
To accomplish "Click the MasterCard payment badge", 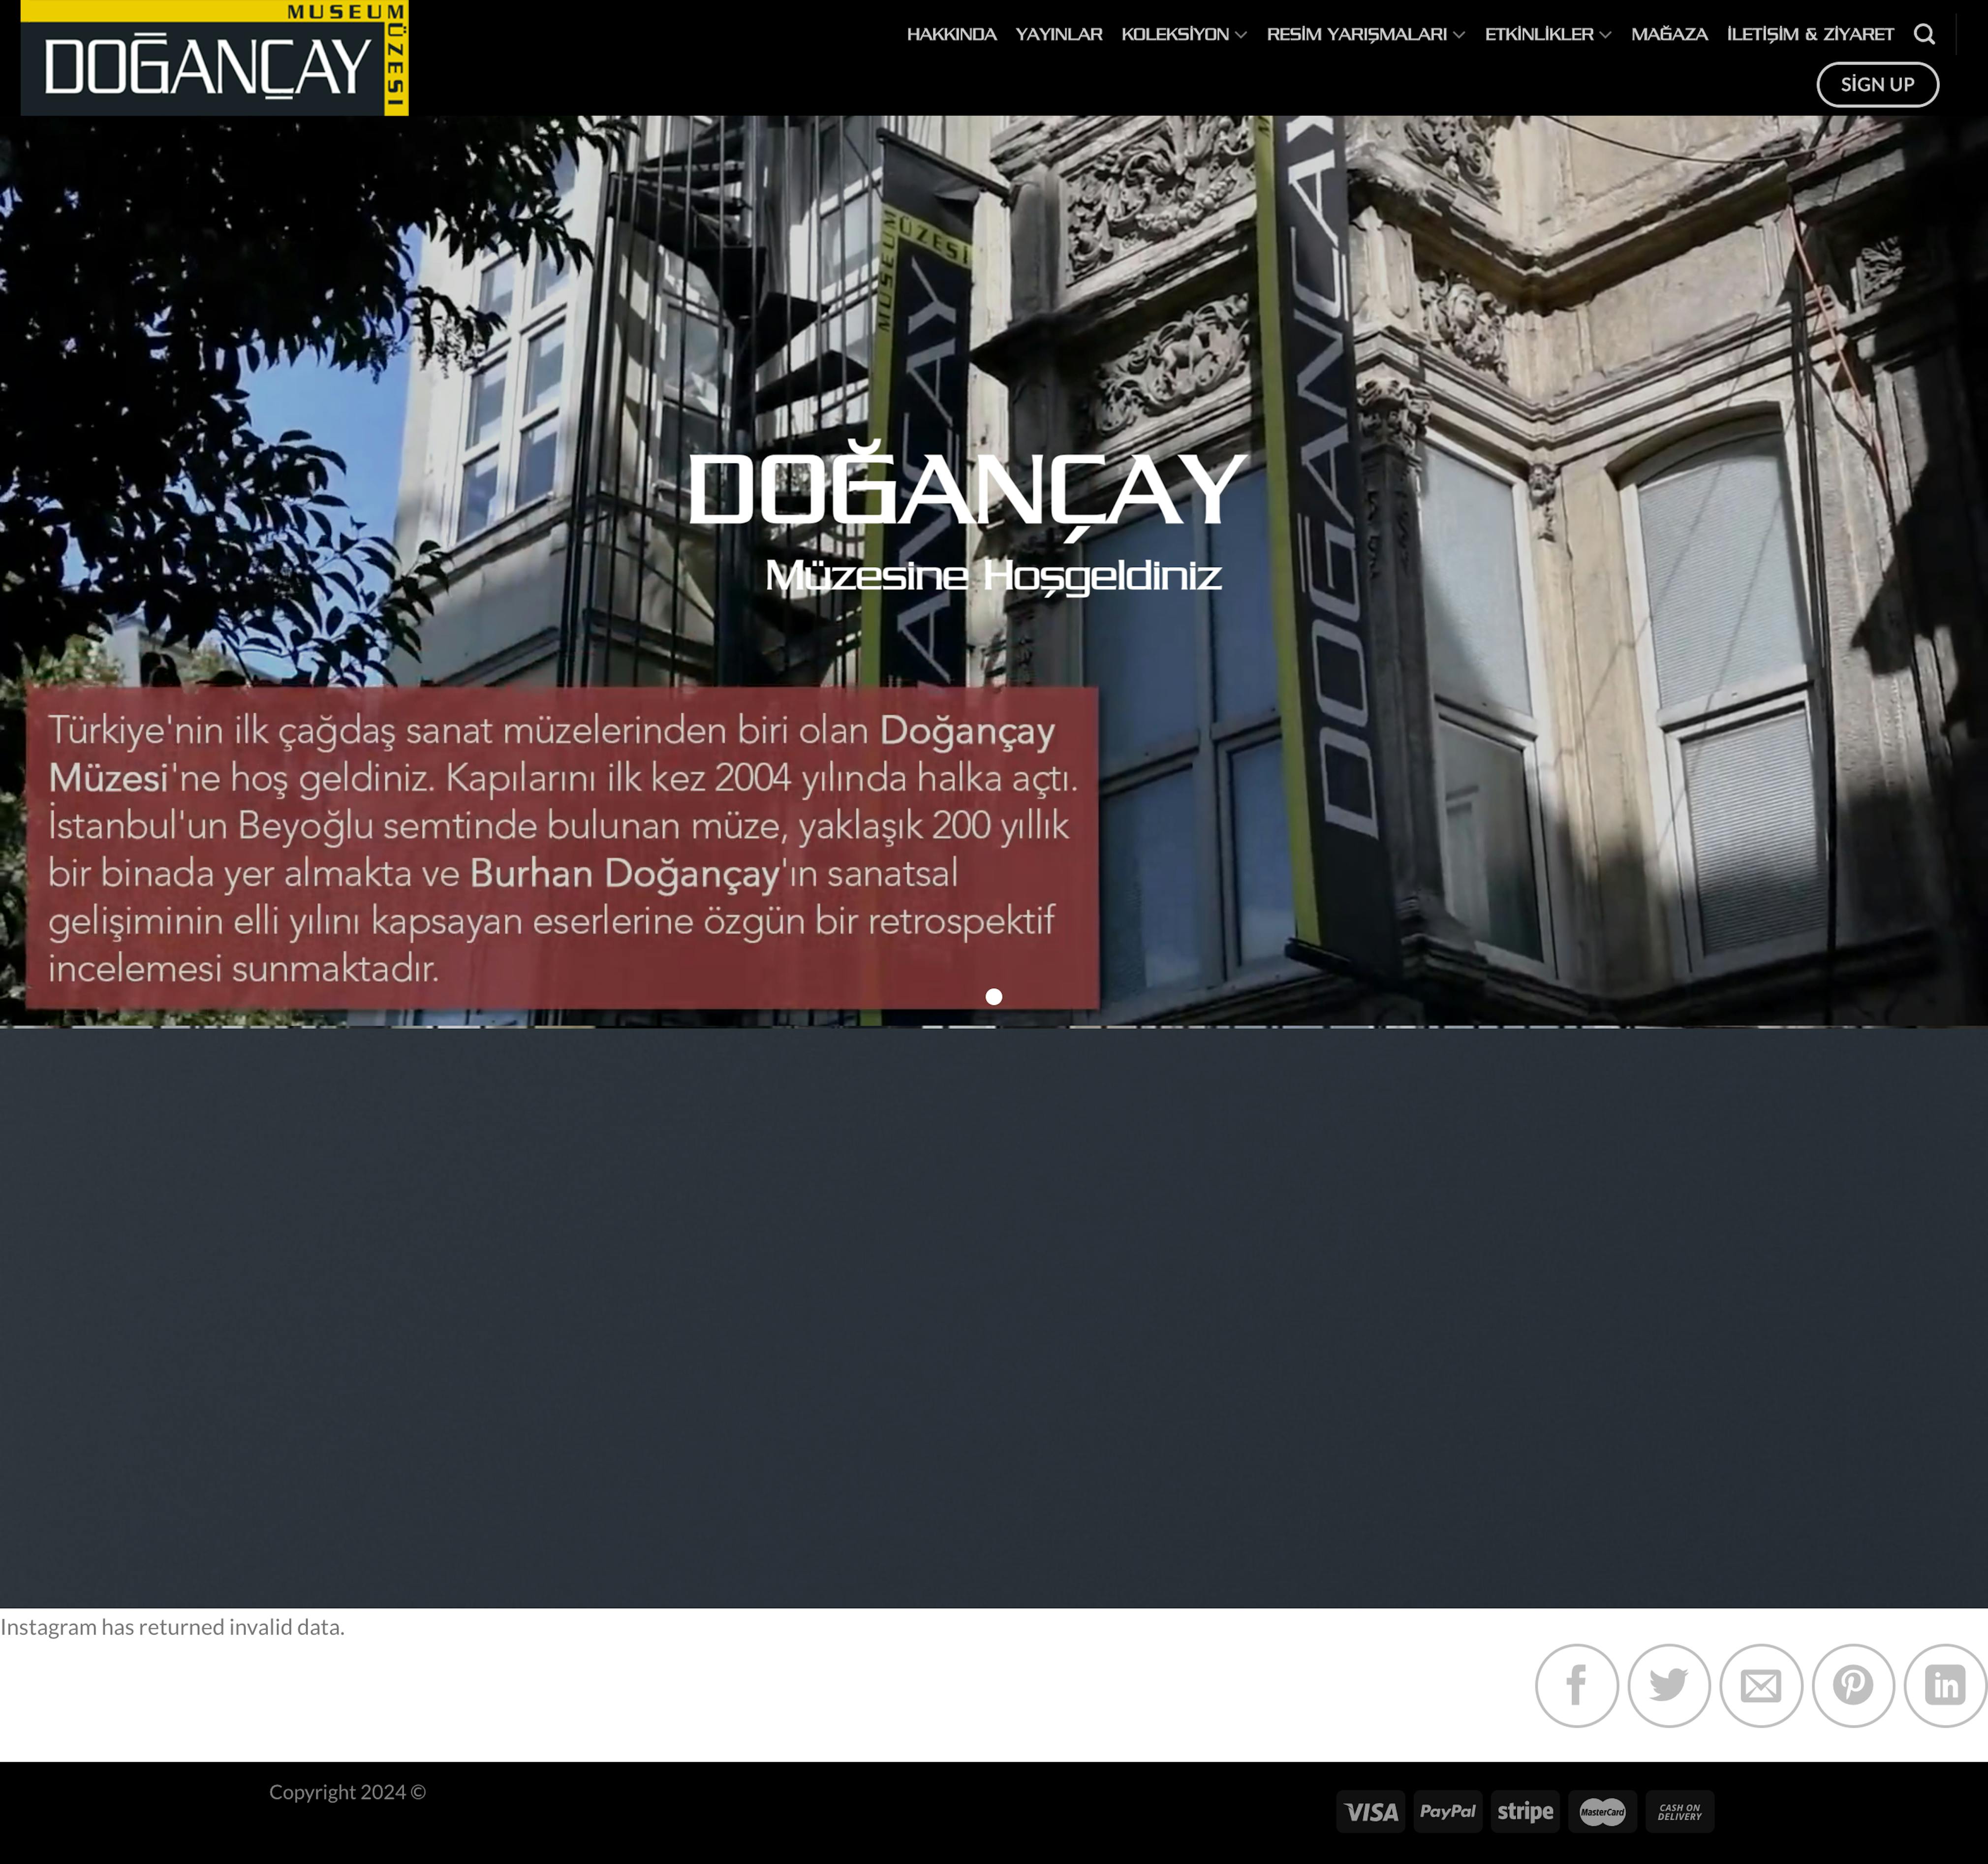I will point(1602,1811).
